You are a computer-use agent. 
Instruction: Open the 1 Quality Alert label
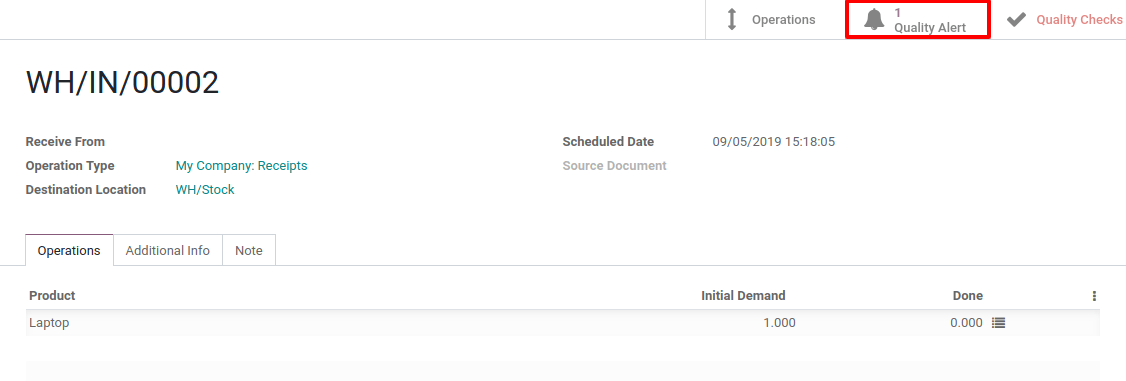(x=930, y=20)
